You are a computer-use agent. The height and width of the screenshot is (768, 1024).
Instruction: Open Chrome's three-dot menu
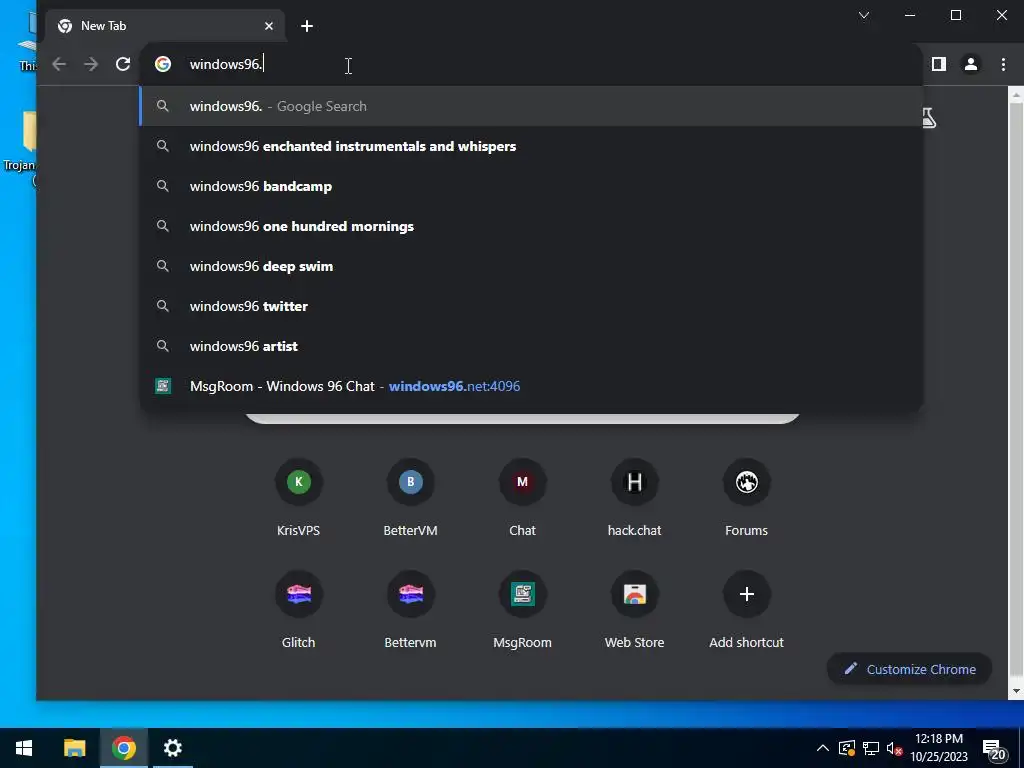pyautogui.click(x=1003, y=64)
